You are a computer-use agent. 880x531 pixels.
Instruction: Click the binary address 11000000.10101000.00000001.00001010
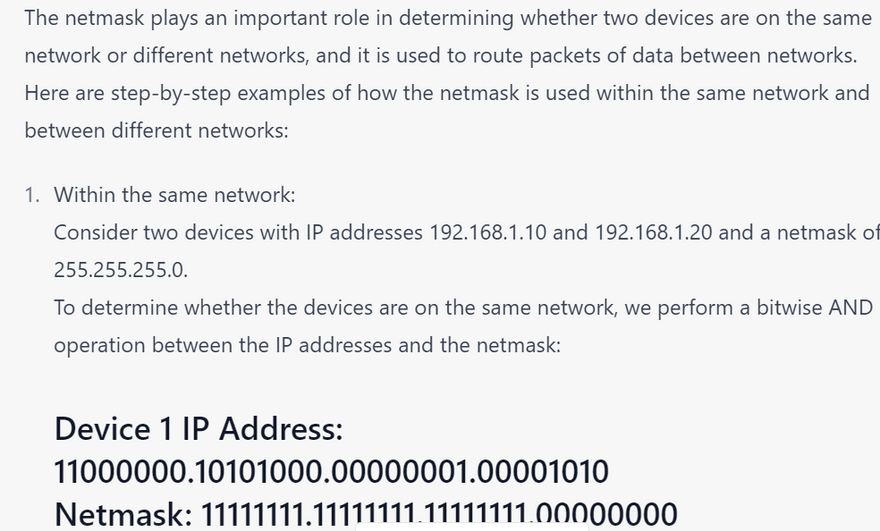[x=331, y=471]
